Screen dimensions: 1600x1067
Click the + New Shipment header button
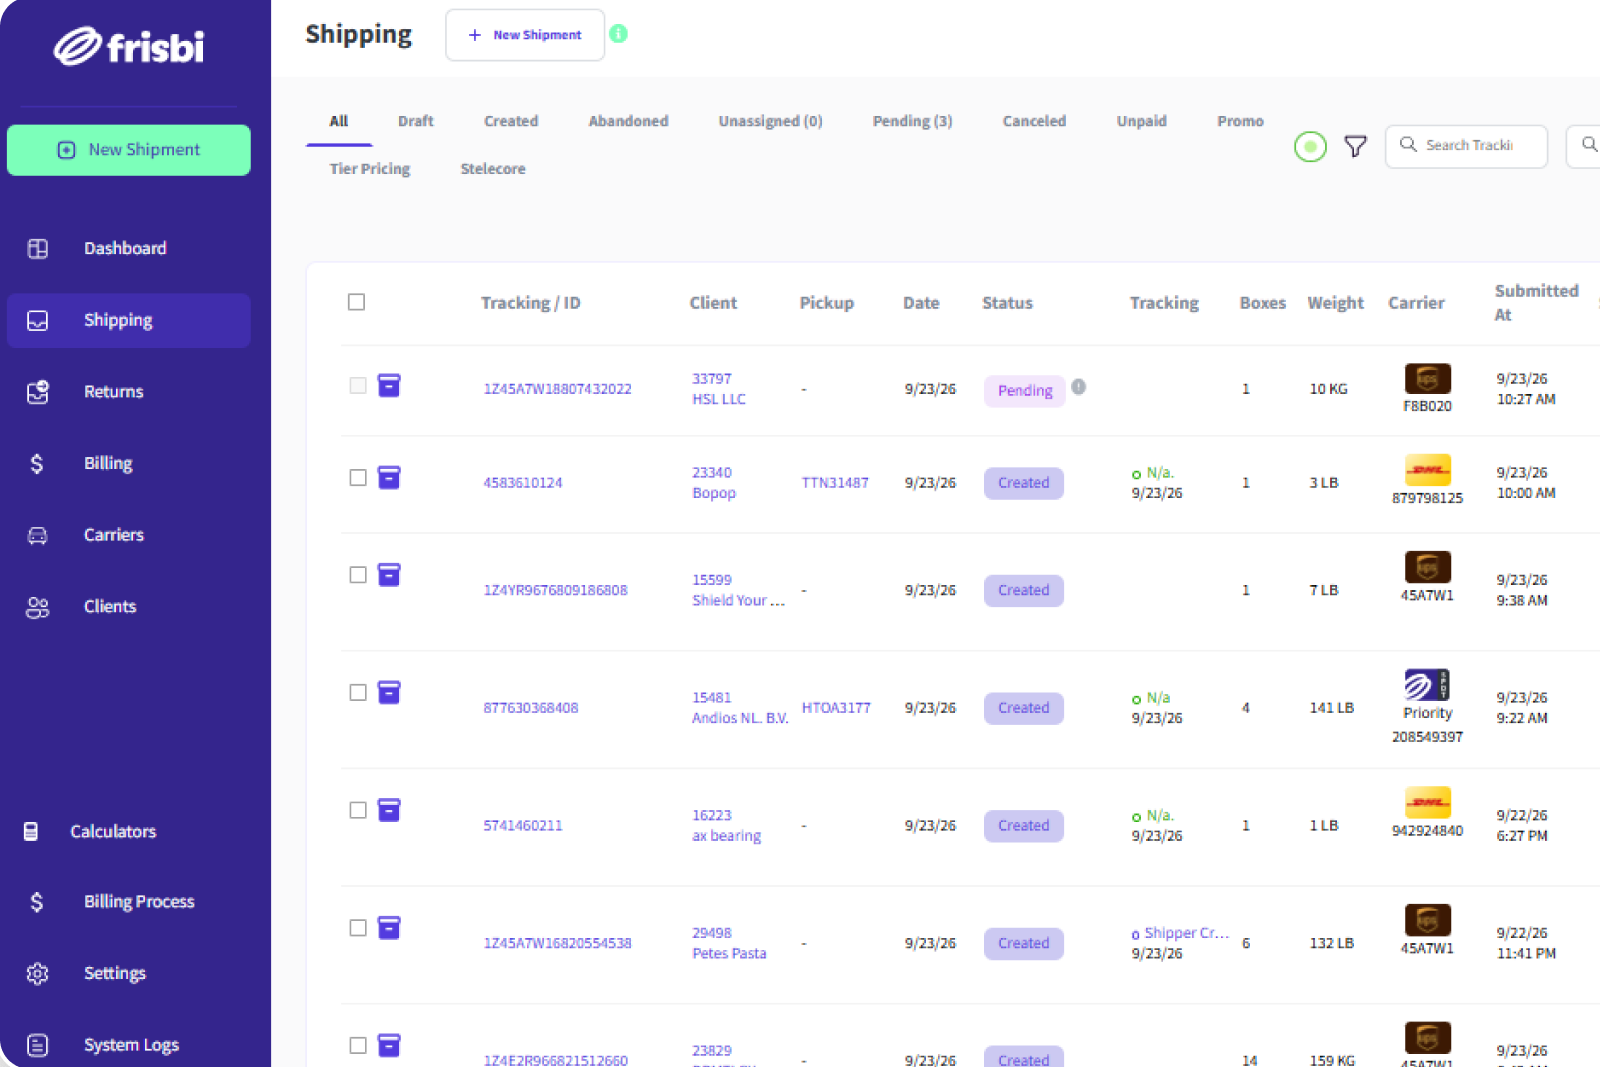(525, 35)
